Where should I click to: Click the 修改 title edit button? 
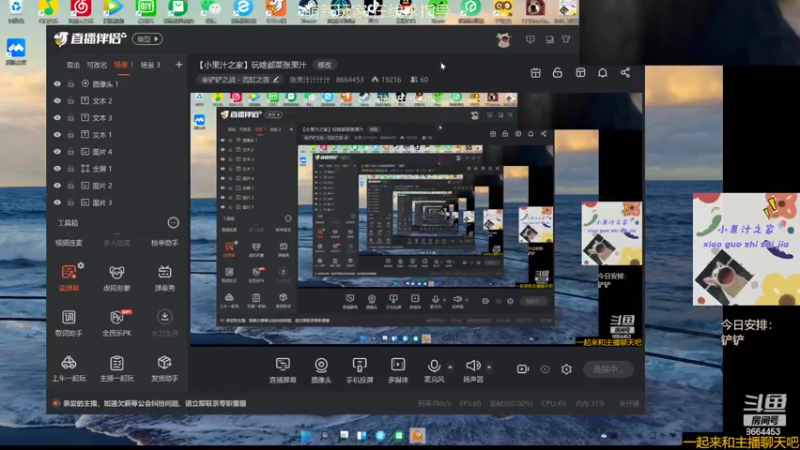(324, 65)
